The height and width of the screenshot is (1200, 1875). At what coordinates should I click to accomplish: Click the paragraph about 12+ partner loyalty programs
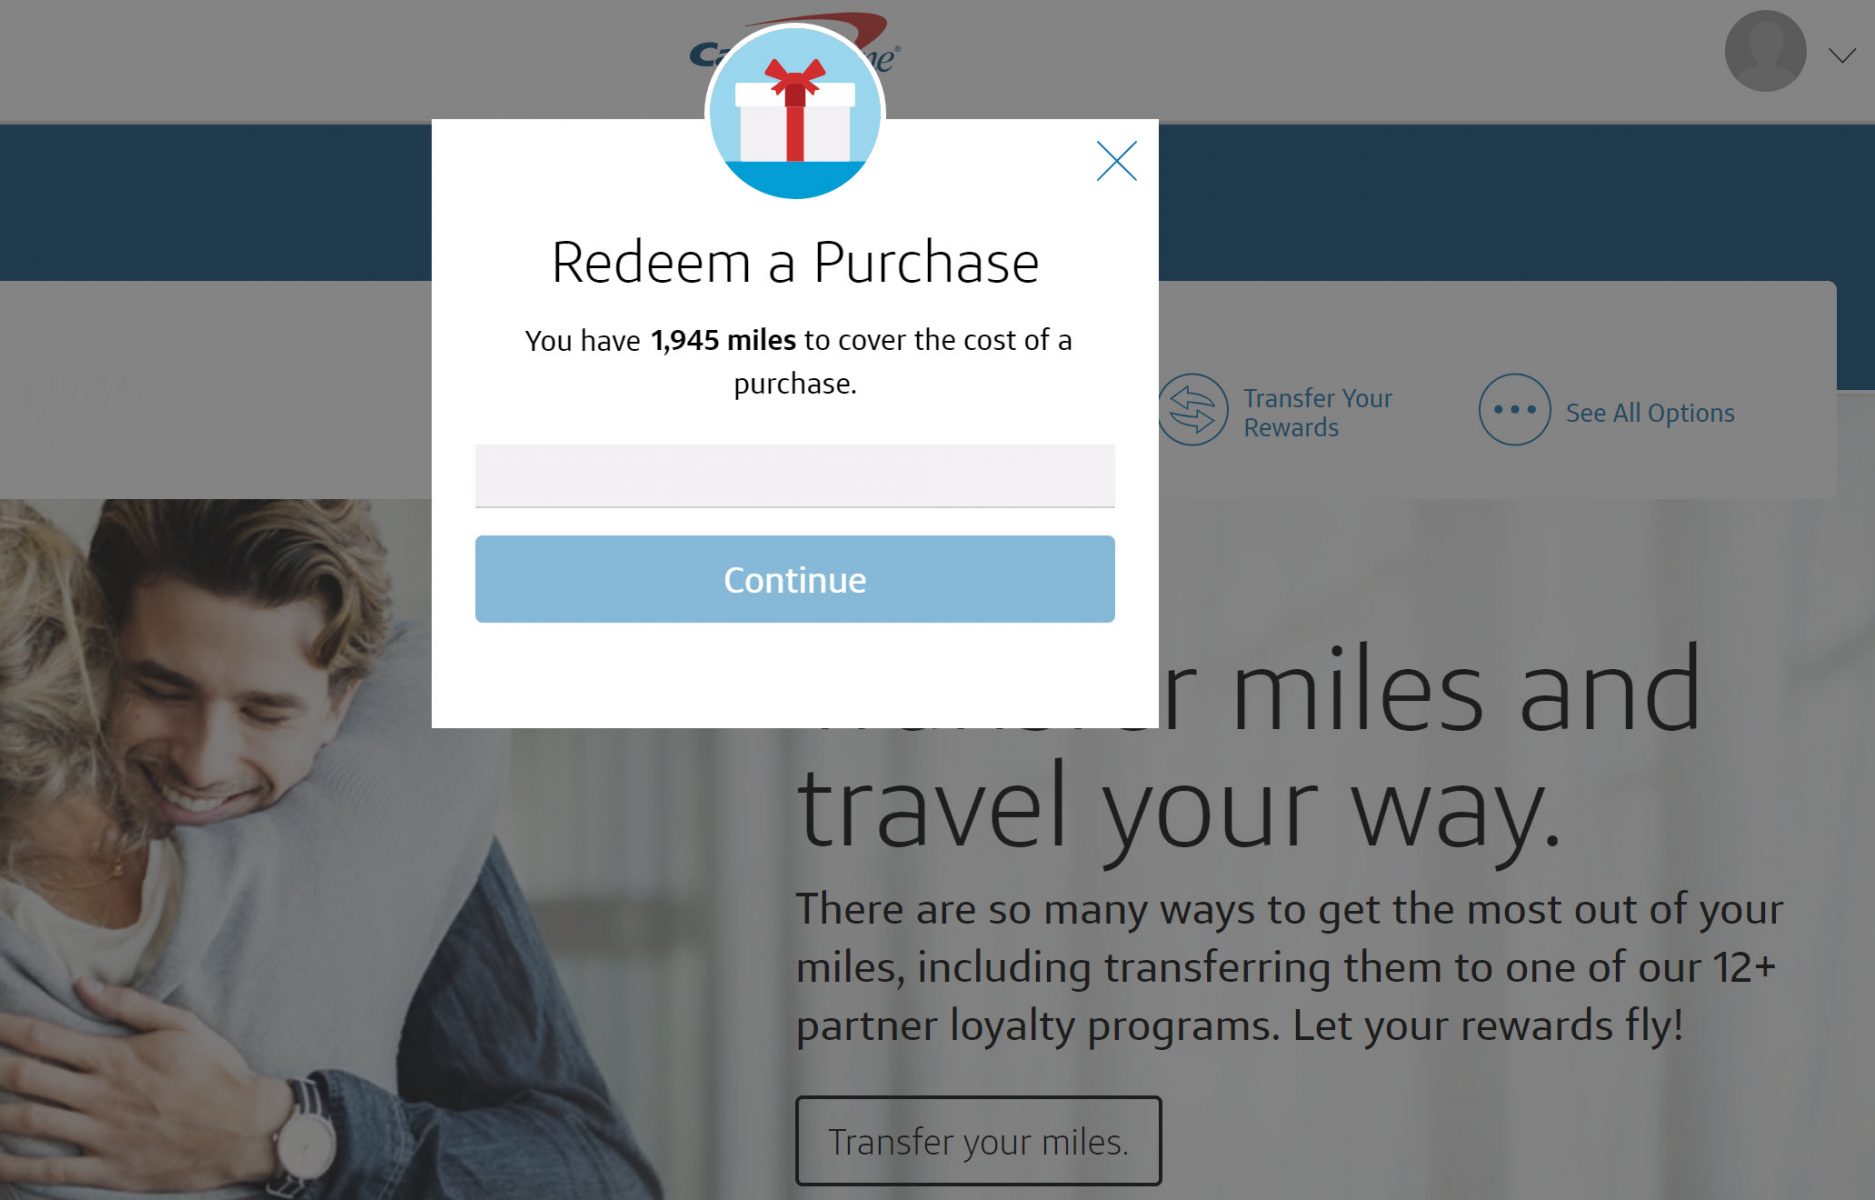[1290, 967]
